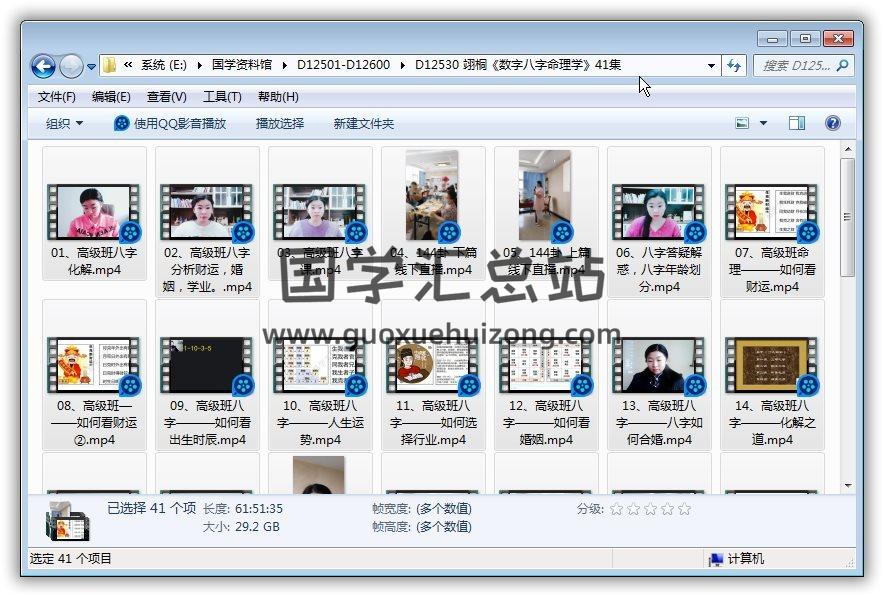Set rating to five stars

[685, 509]
